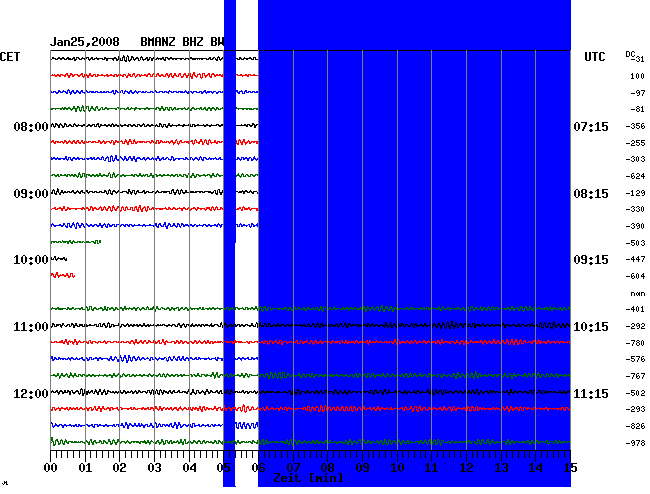This screenshot has height=494, width=650.
Task: Click the "UTC" time zone label
Action: coord(594,57)
